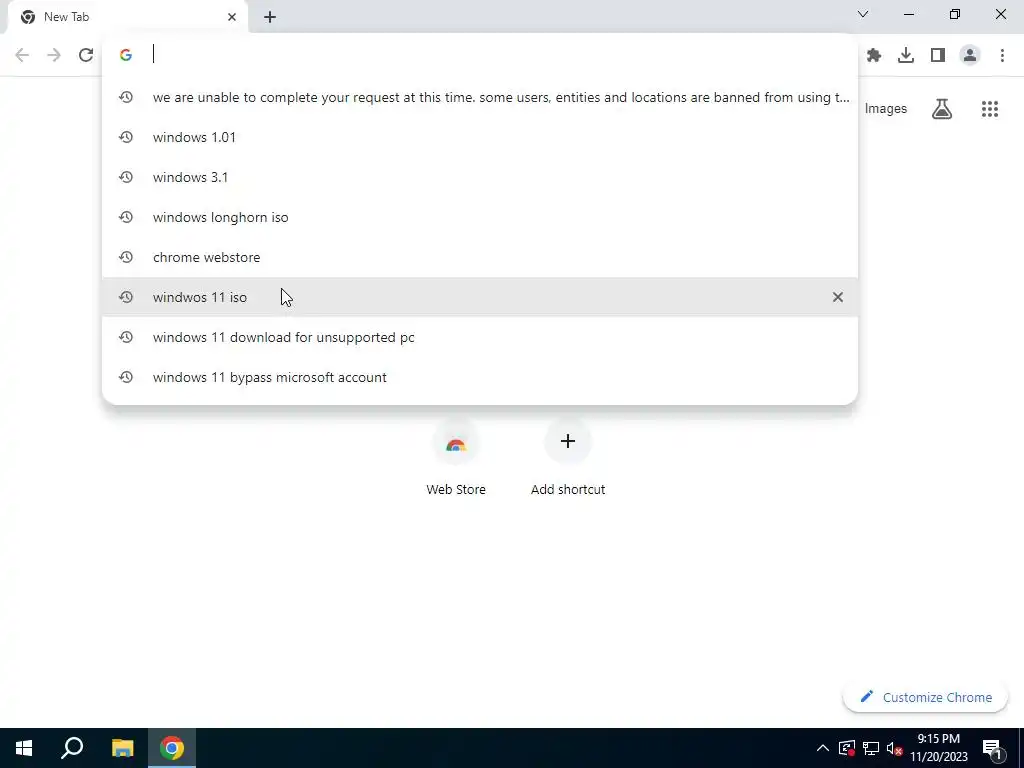The width and height of the screenshot is (1024, 768).
Task: Click the tray icon with red dot
Action: pyautogui.click(x=847, y=748)
